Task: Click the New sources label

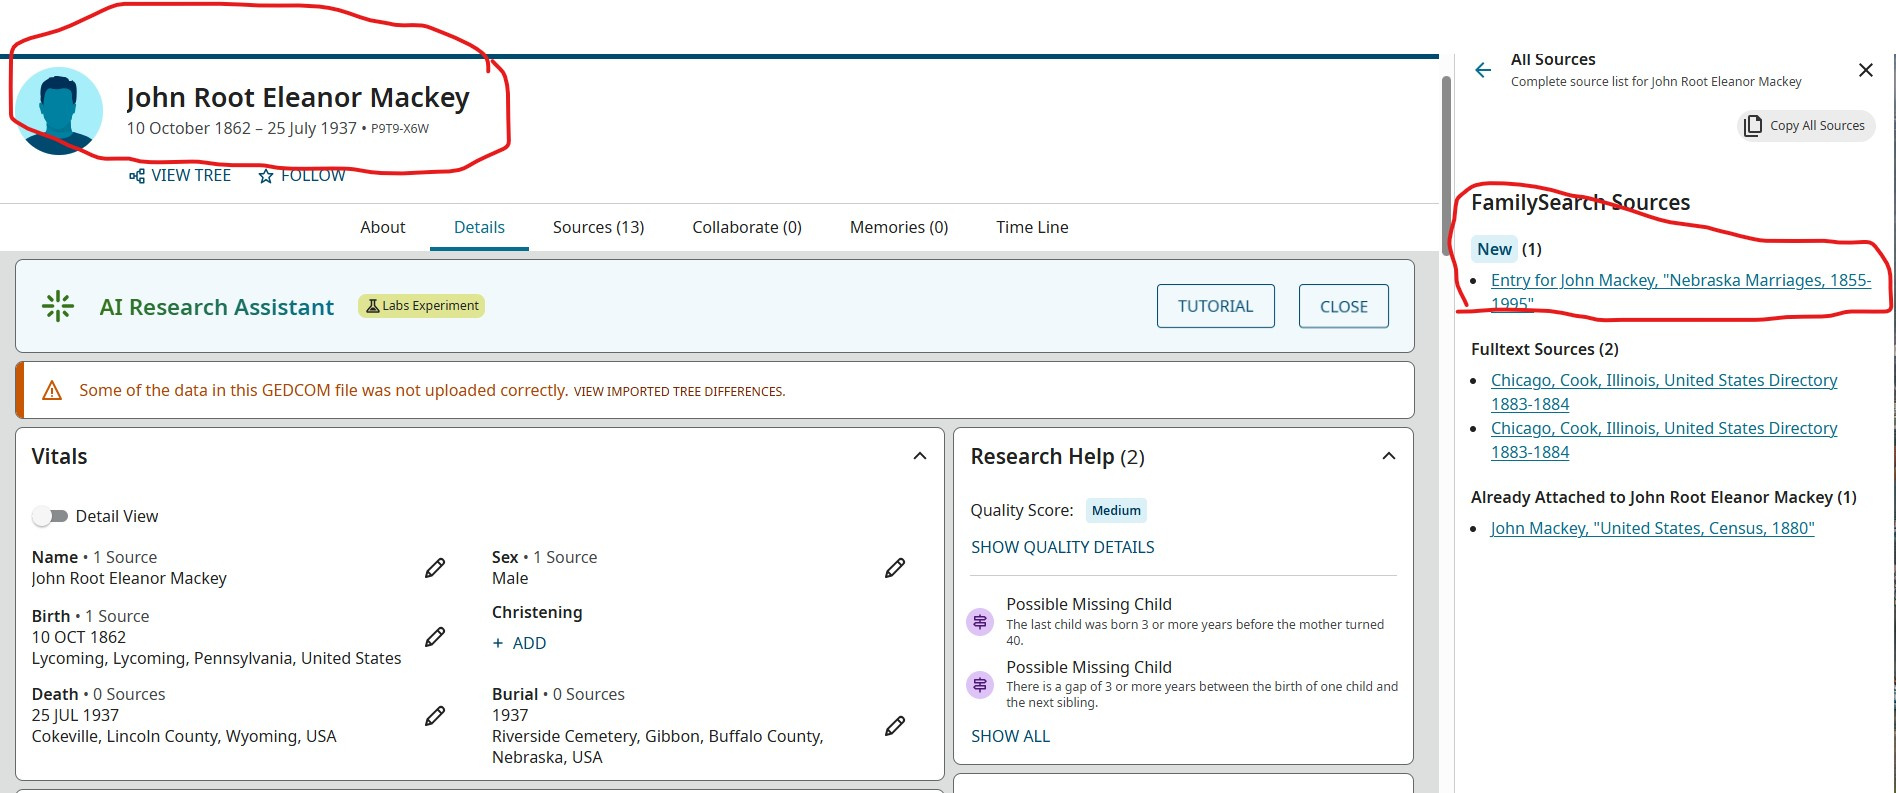Action: tap(1494, 249)
